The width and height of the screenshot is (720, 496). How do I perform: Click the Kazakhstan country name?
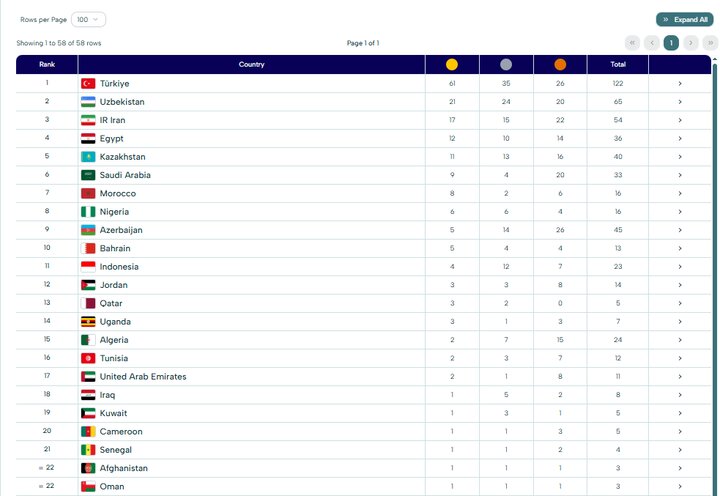click(123, 157)
